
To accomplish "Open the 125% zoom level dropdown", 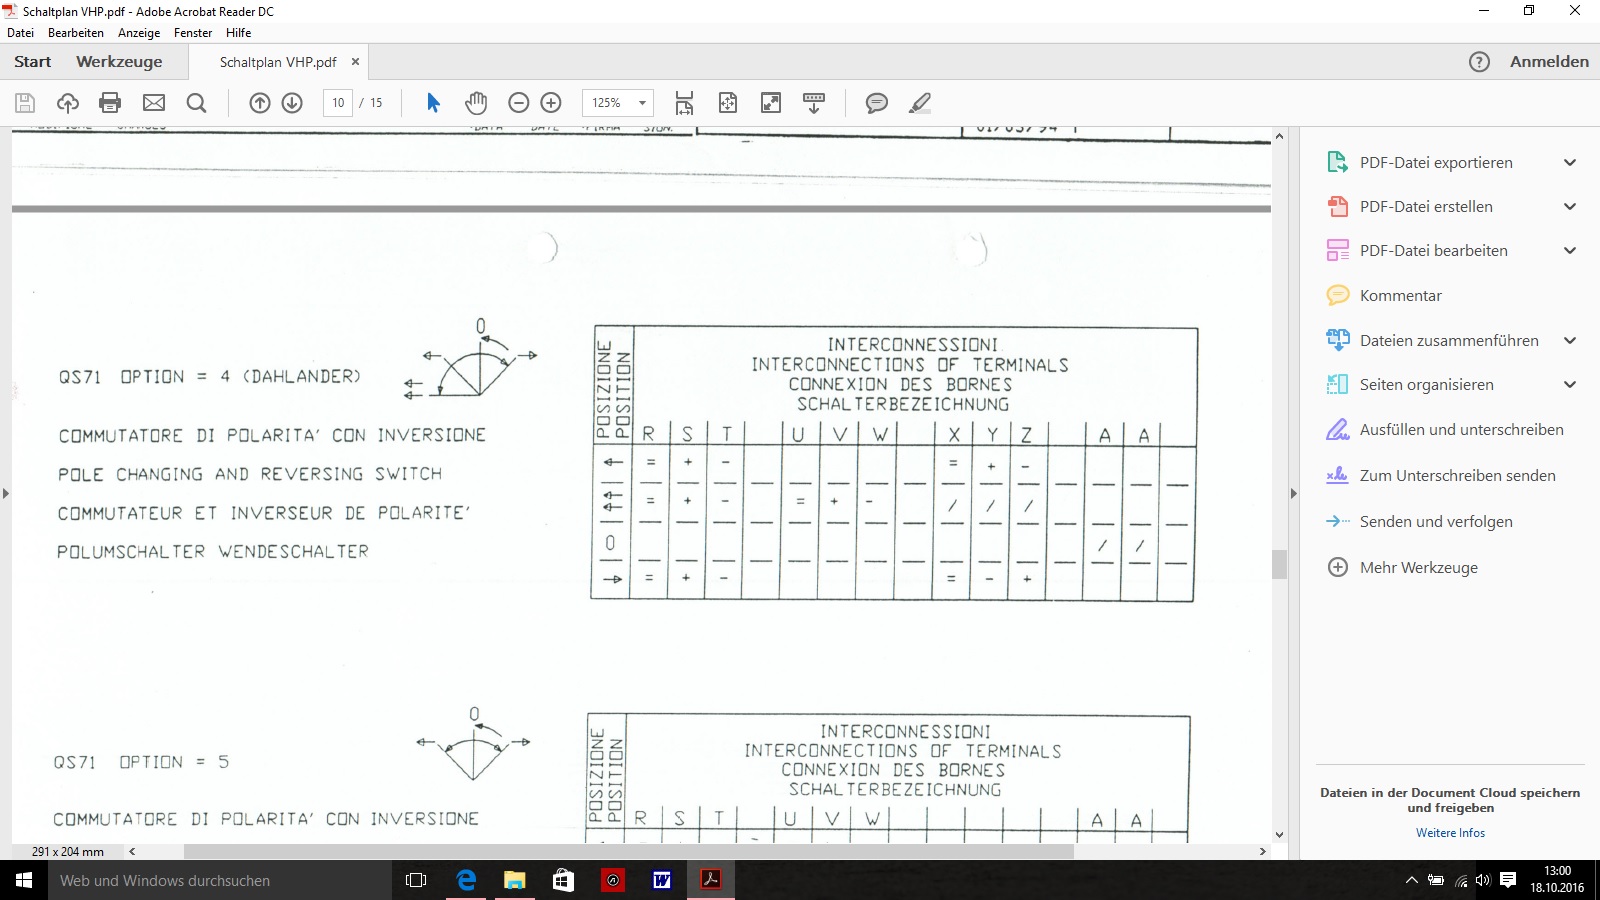I will click(x=642, y=102).
